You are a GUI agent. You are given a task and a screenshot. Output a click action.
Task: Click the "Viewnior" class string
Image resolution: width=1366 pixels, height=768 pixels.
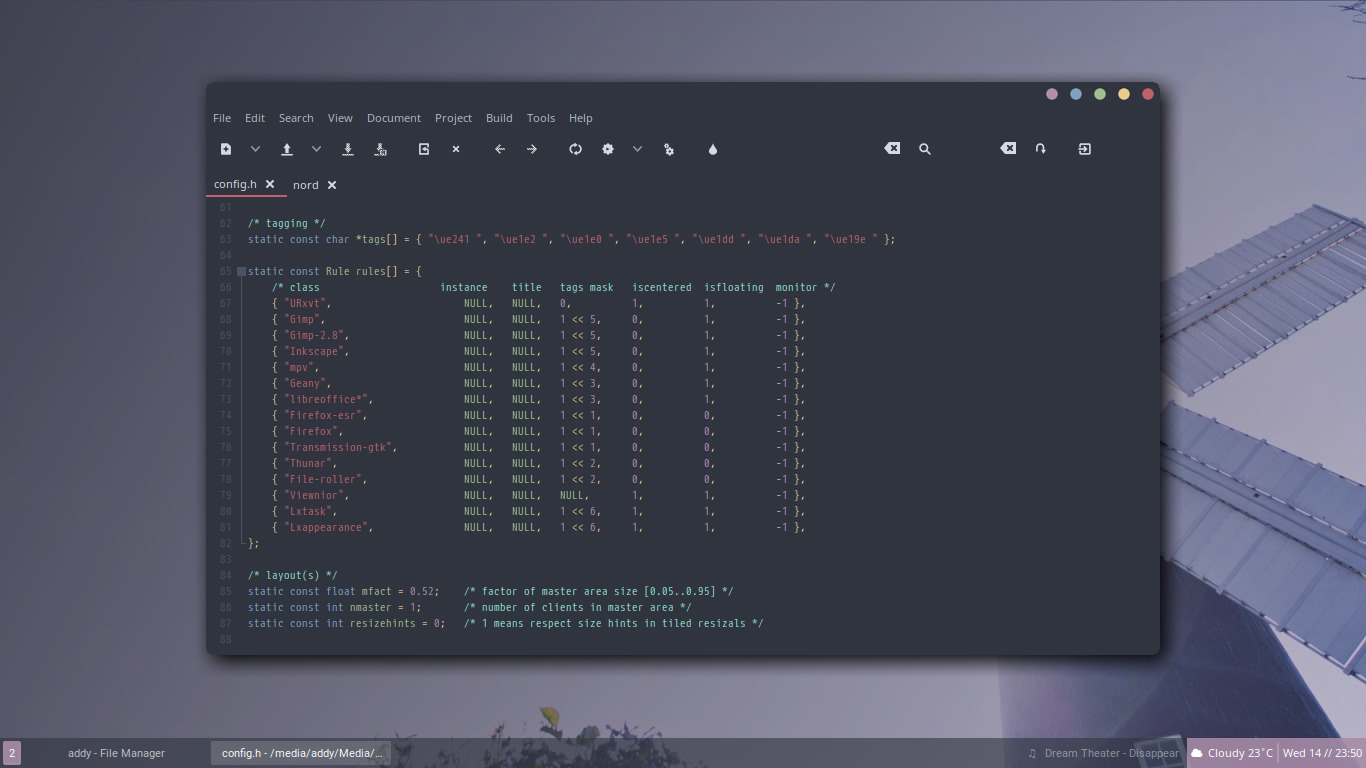point(315,495)
